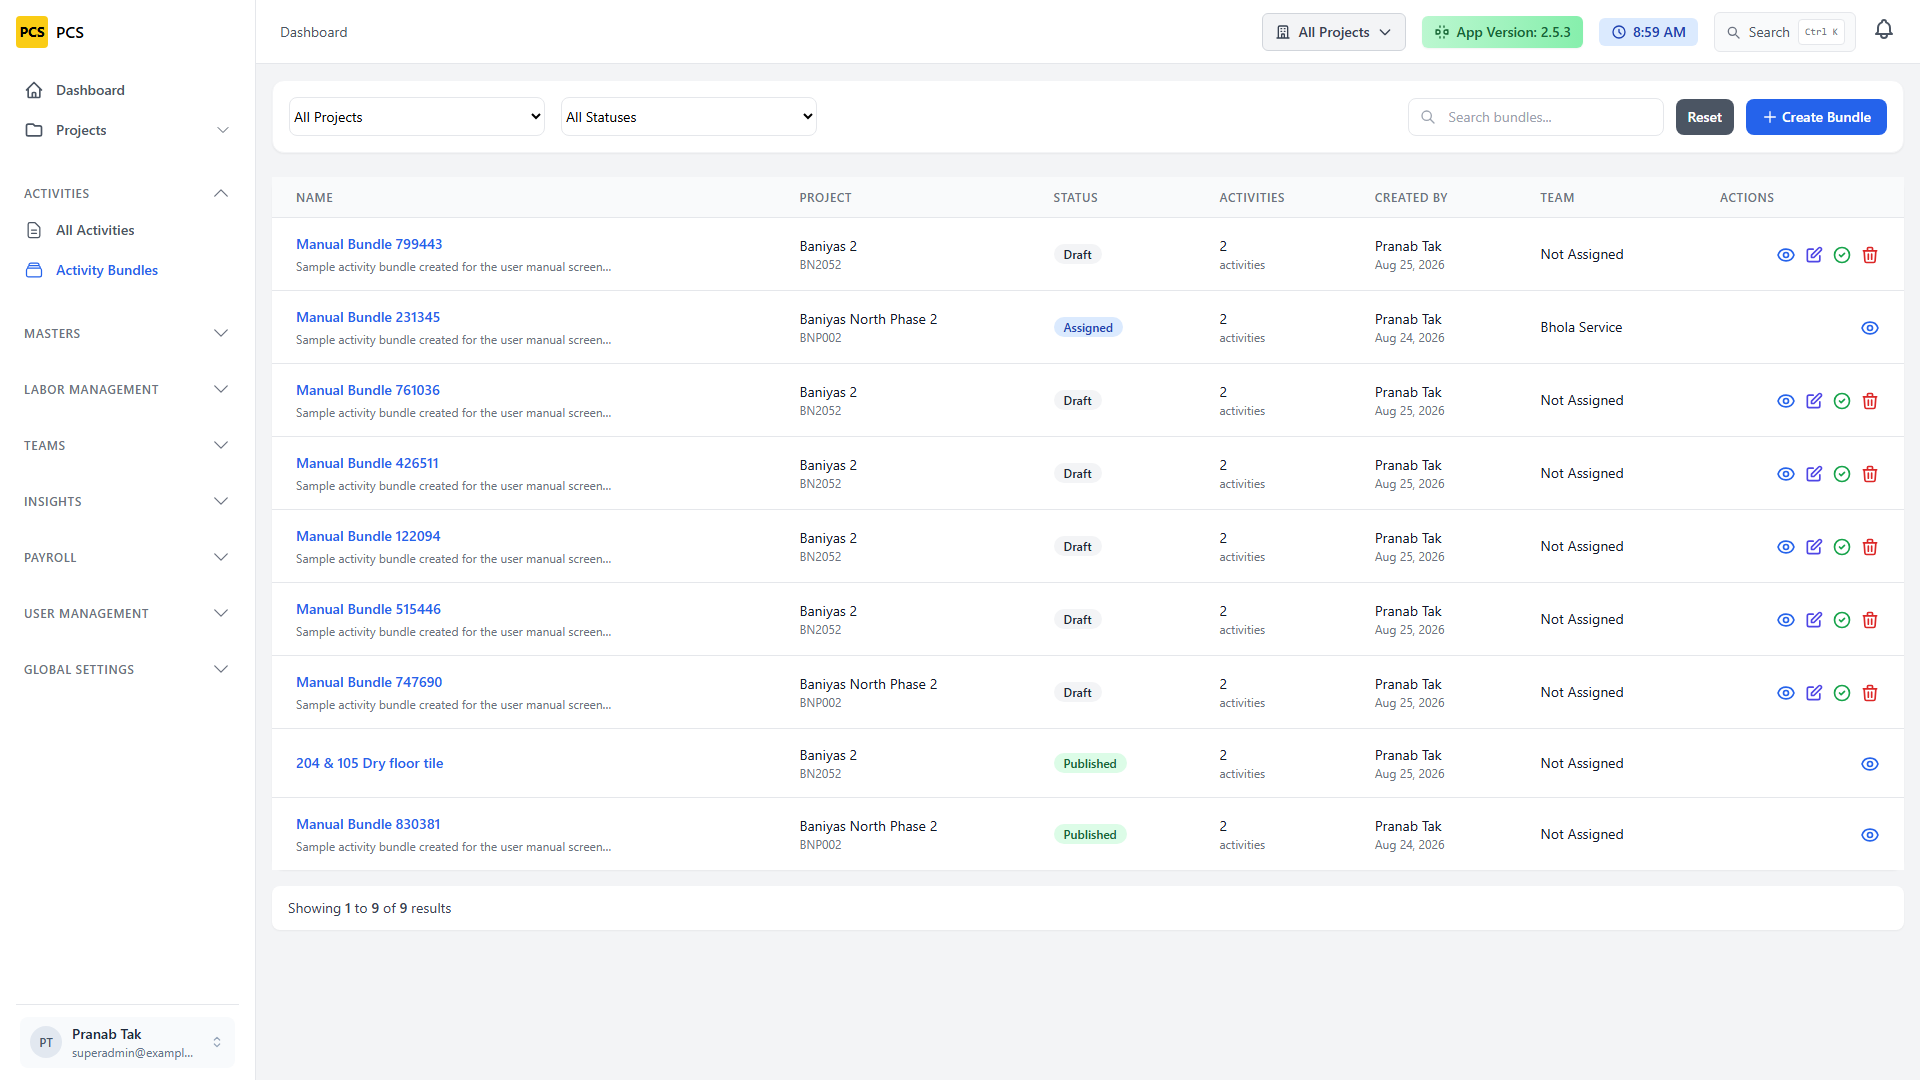
Task: Open the All Projects filter dropdown
Action: [x=417, y=117]
